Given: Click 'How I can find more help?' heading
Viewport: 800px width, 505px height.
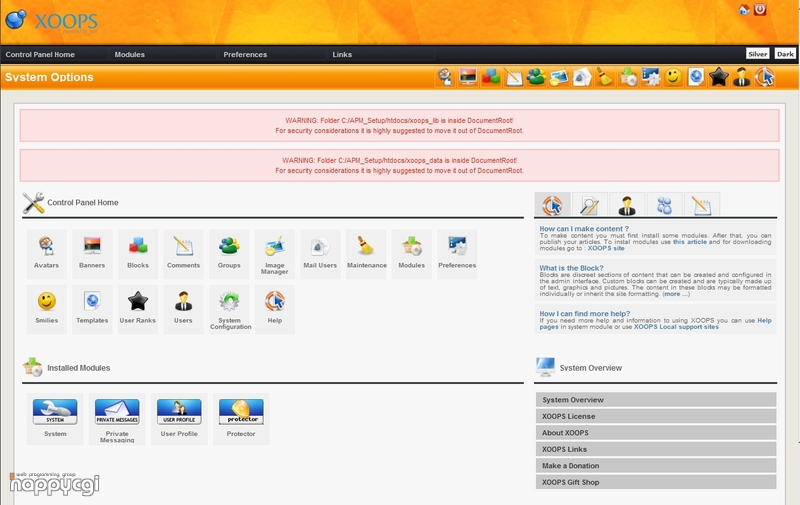Looking at the screenshot, I should pos(585,314).
